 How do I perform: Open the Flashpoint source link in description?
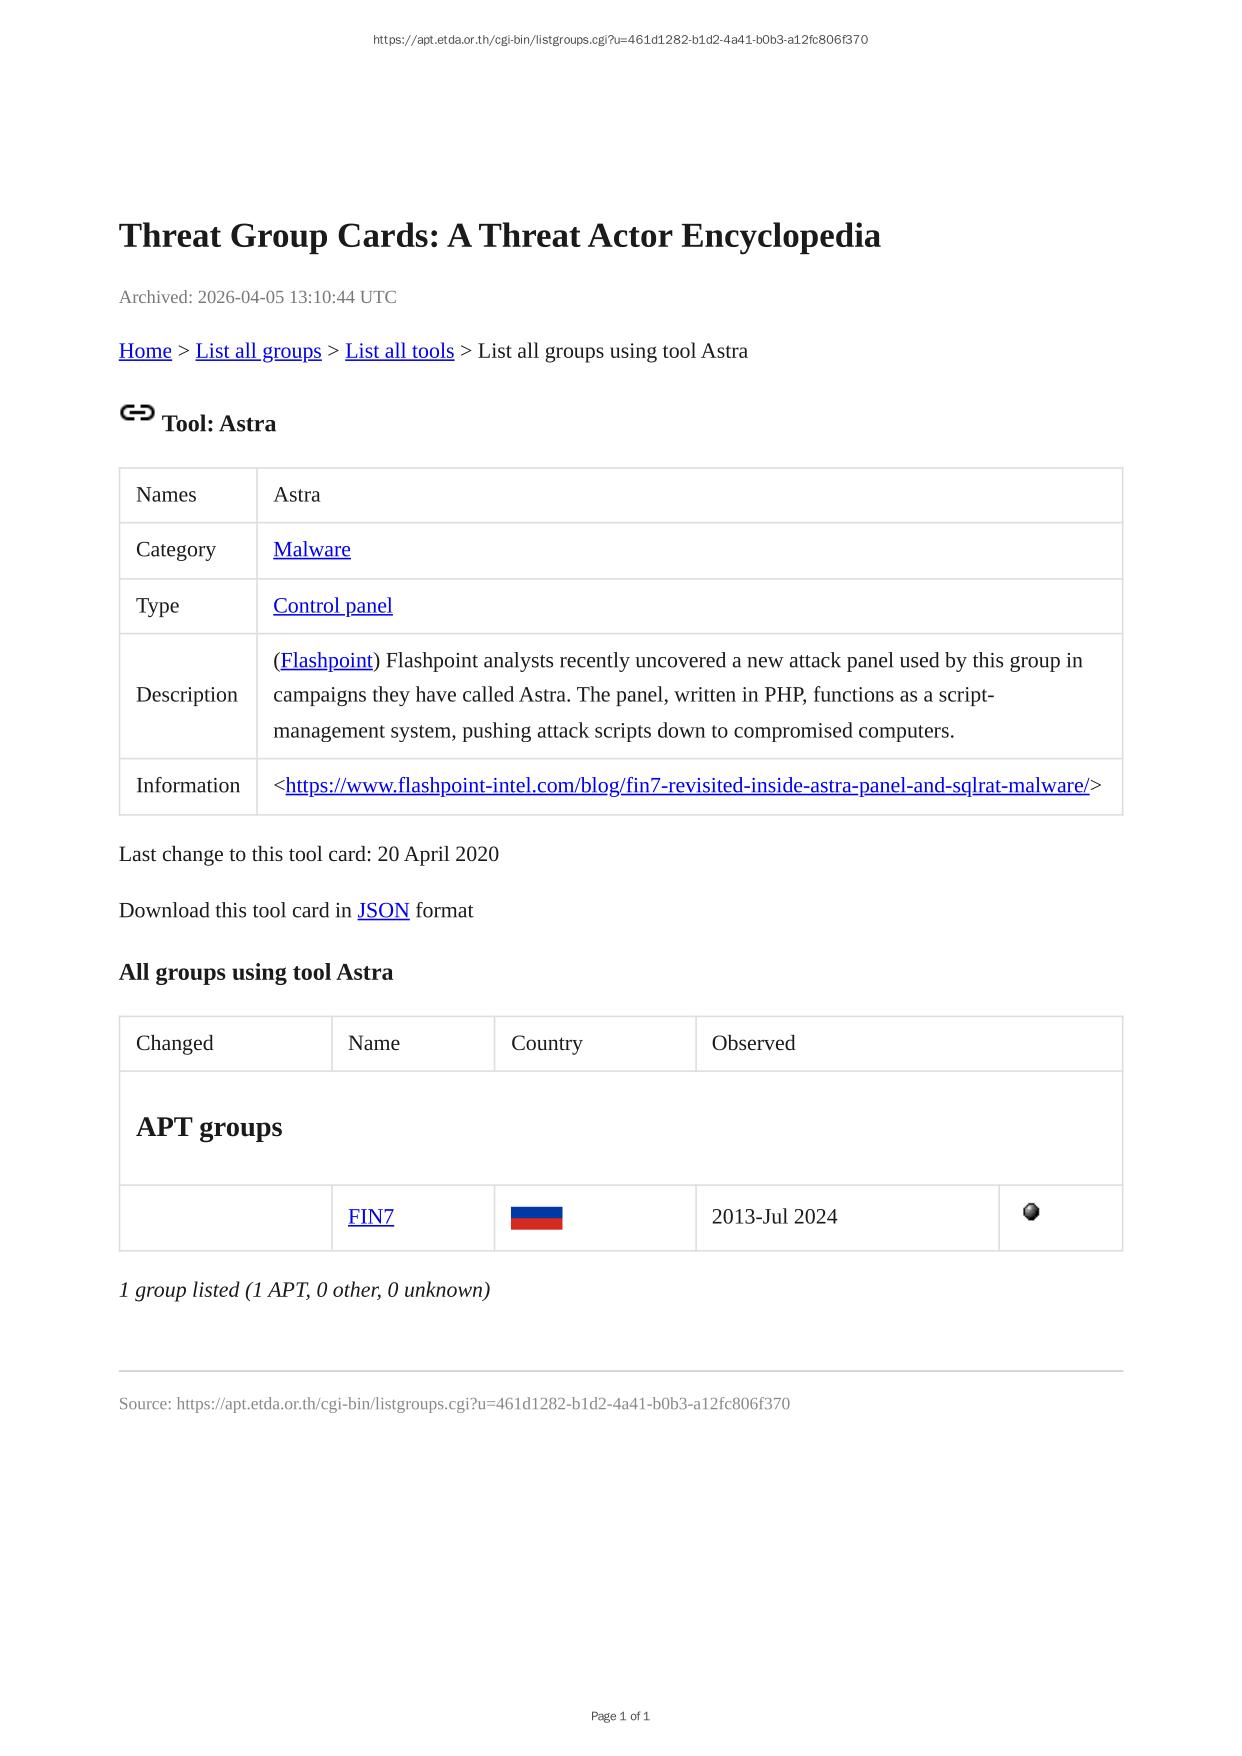click(327, 661)
